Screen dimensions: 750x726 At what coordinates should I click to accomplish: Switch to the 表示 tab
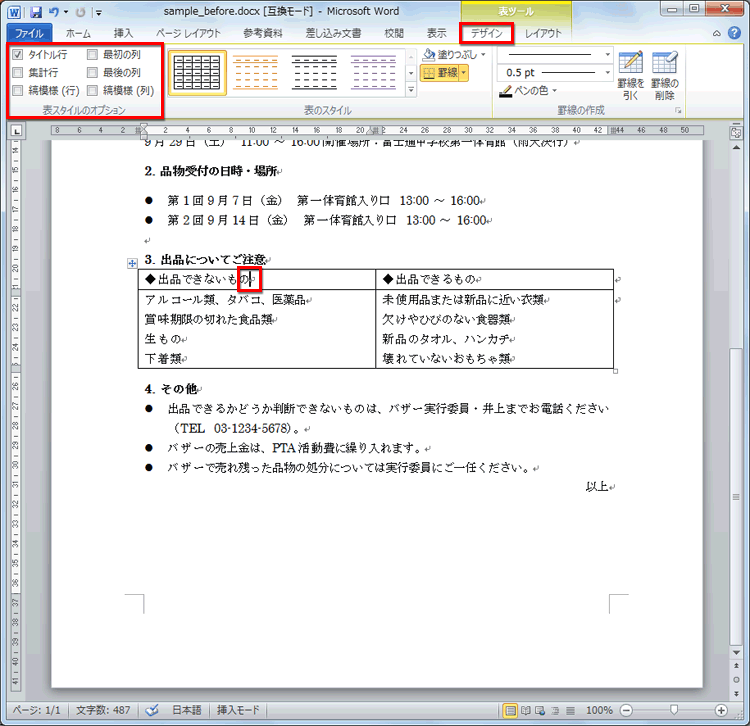tap(436, 33)
